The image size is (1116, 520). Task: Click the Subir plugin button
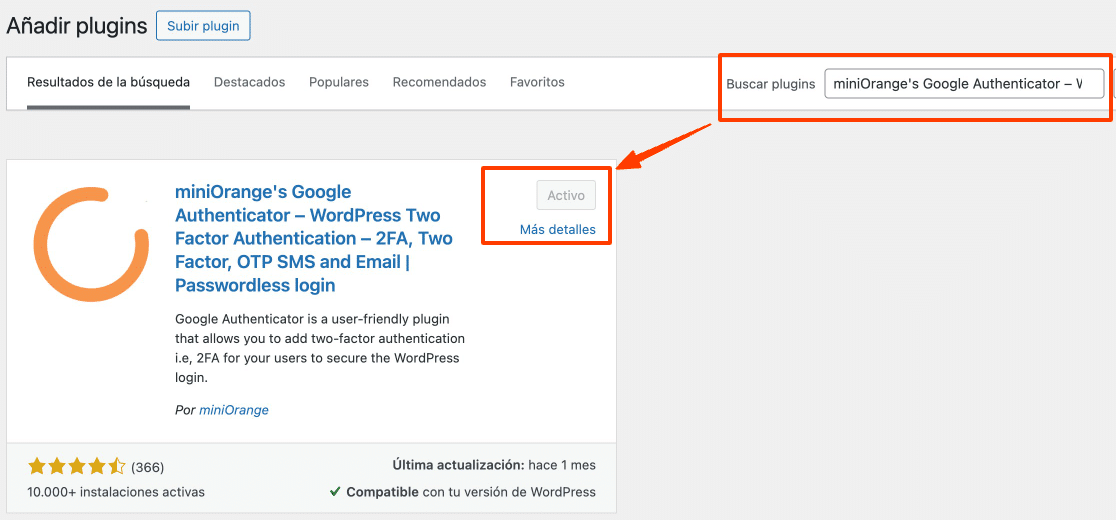tap(203, 26)
